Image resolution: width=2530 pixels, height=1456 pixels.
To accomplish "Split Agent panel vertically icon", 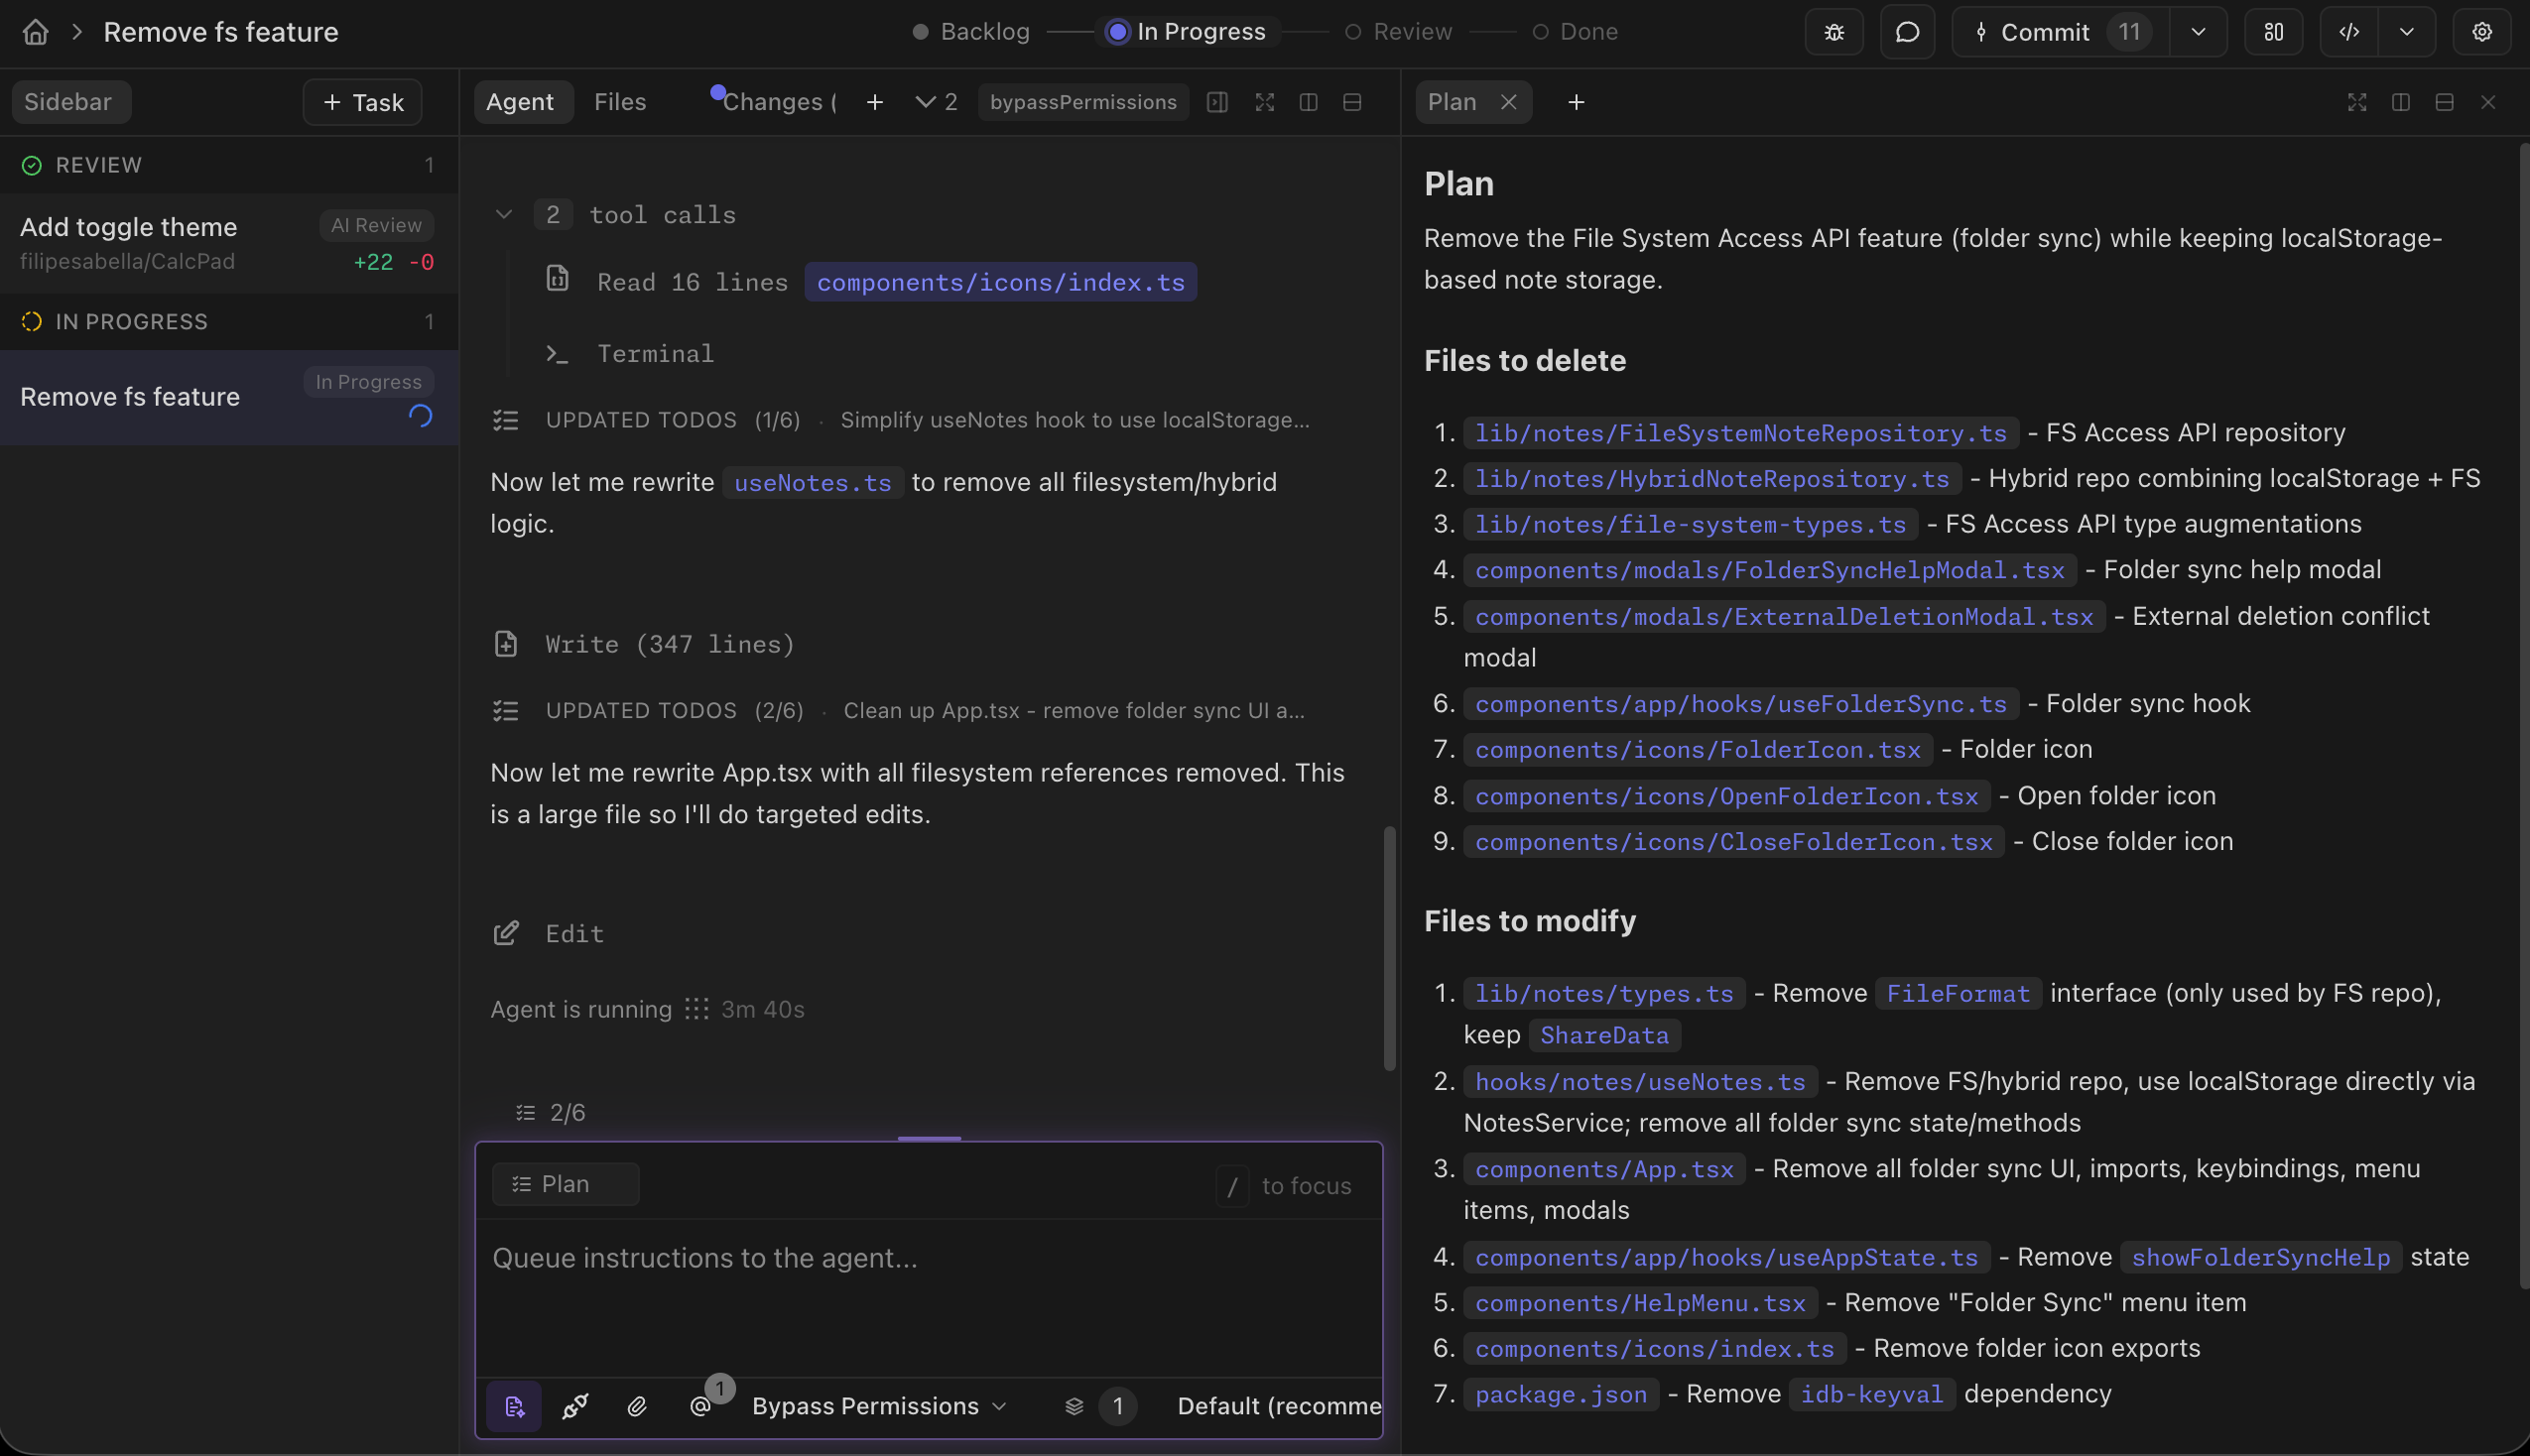I will click(1308, 102).
